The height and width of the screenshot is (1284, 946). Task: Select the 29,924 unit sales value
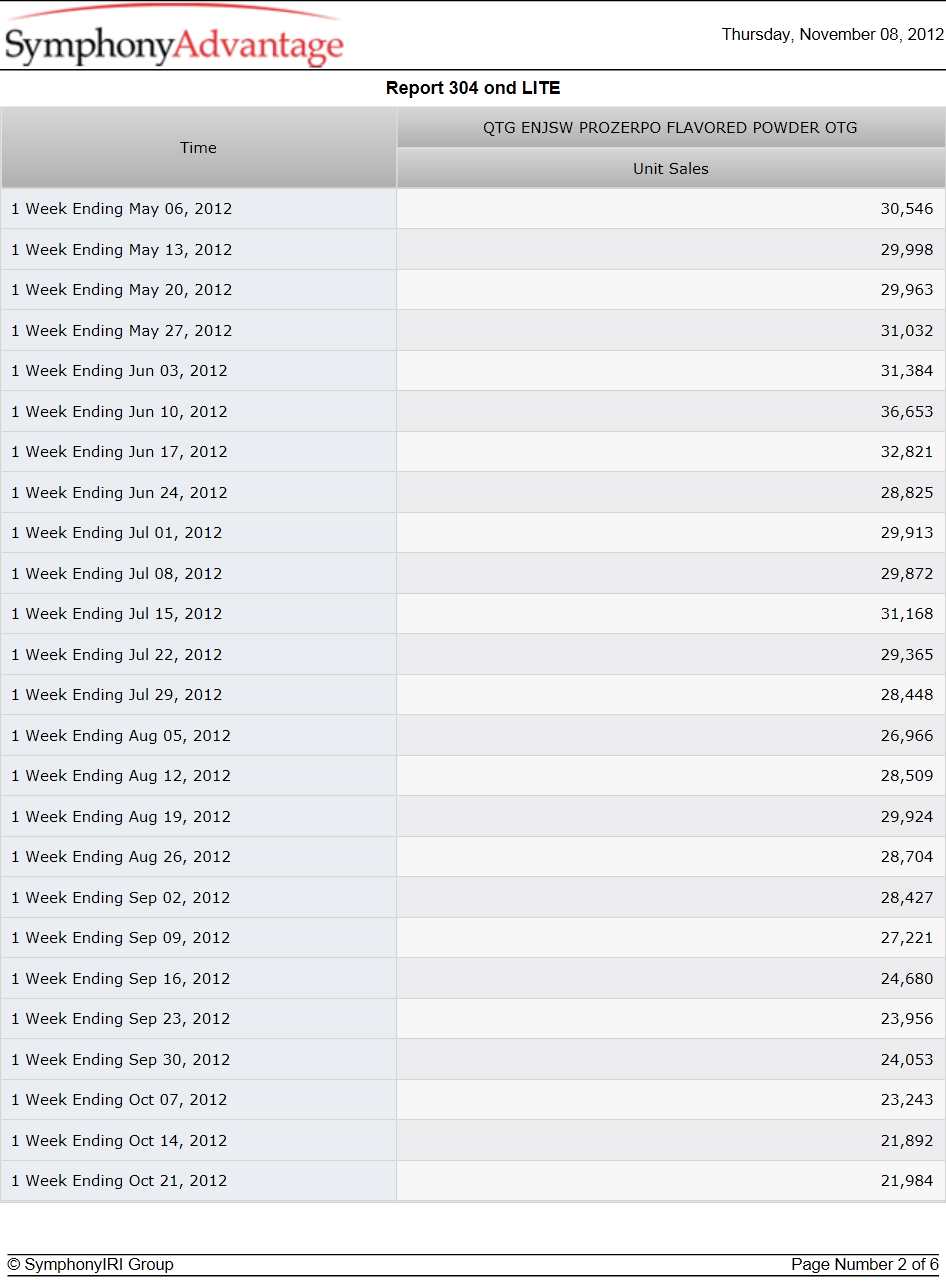pos(907,817)
